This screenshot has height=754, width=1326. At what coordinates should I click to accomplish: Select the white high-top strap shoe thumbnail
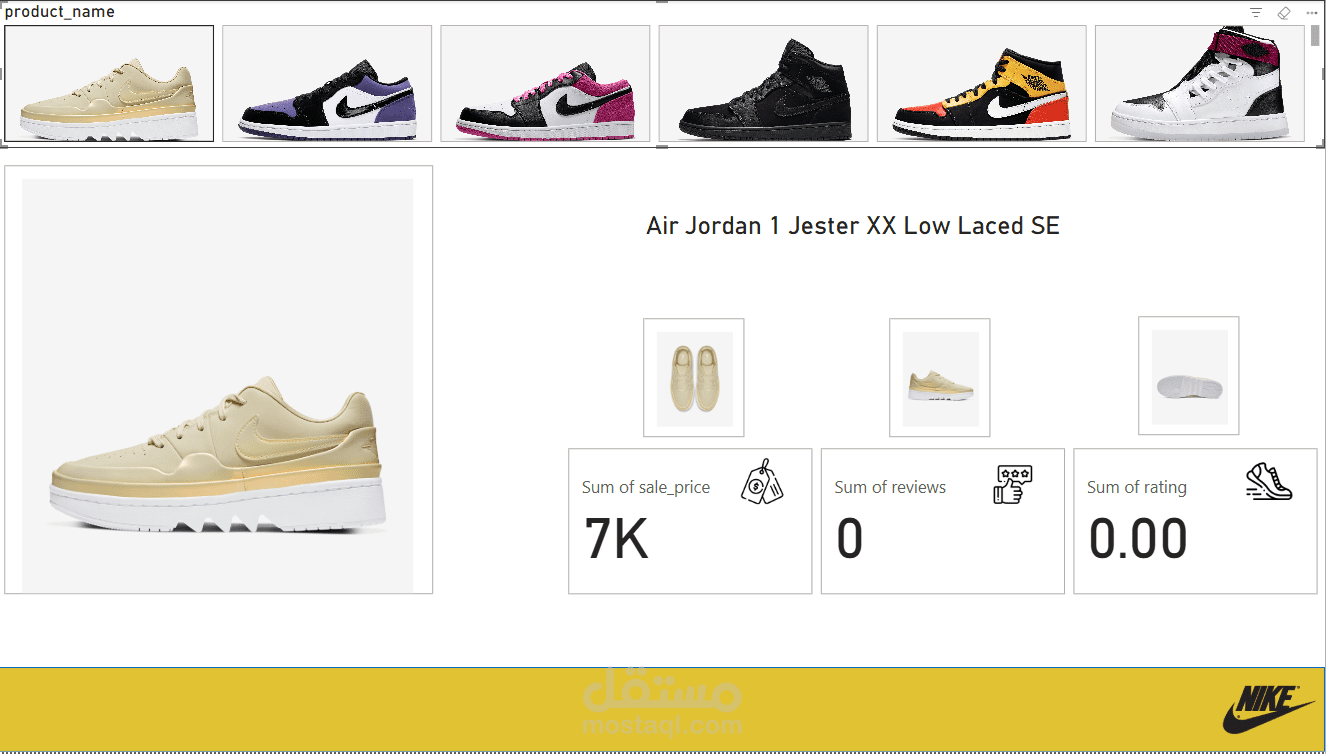pos(1199,84)
